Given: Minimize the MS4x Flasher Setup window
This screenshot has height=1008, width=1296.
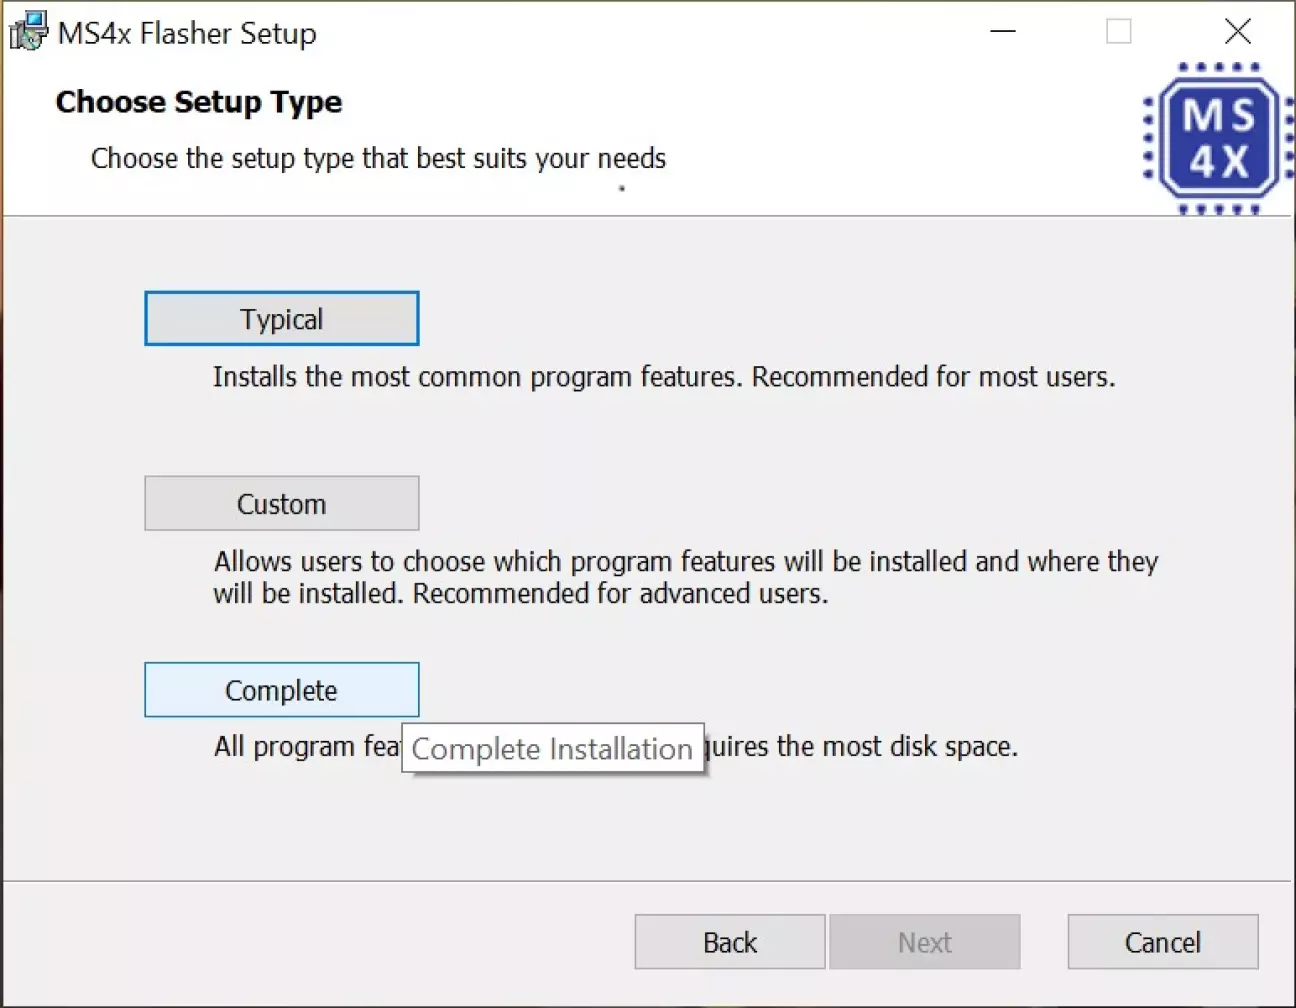Looking at the screenshot, I should coord(1003,32).
